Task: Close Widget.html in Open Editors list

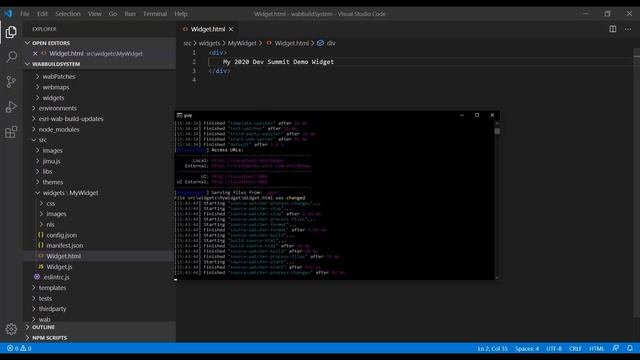Action: 35,53
